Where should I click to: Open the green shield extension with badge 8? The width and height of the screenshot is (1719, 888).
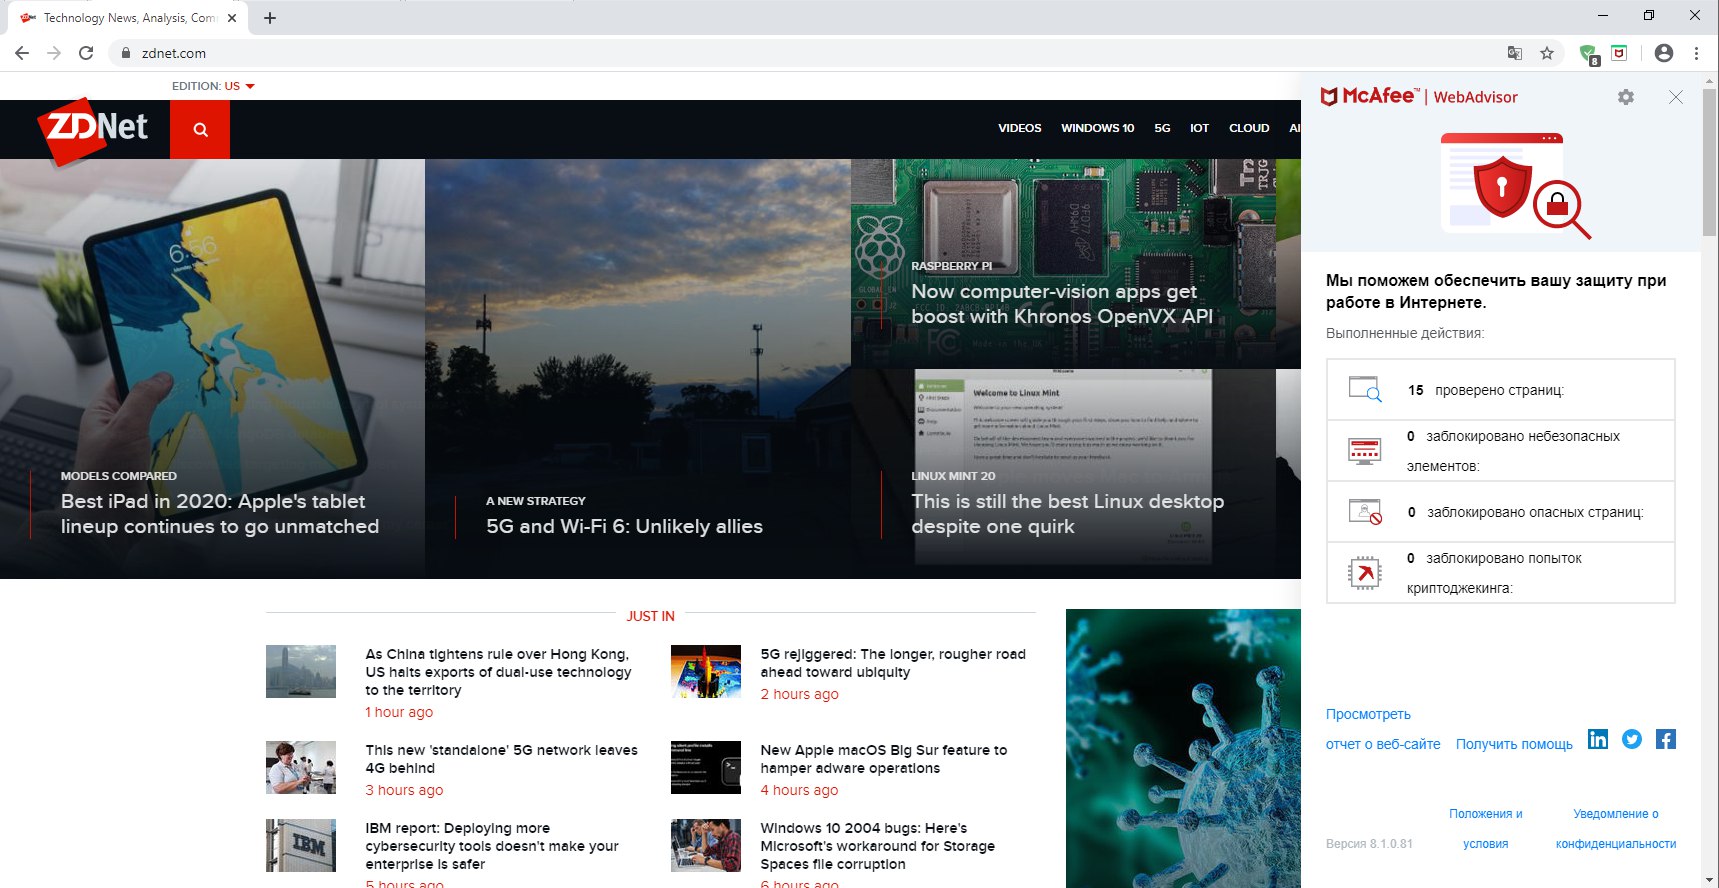1588,54
